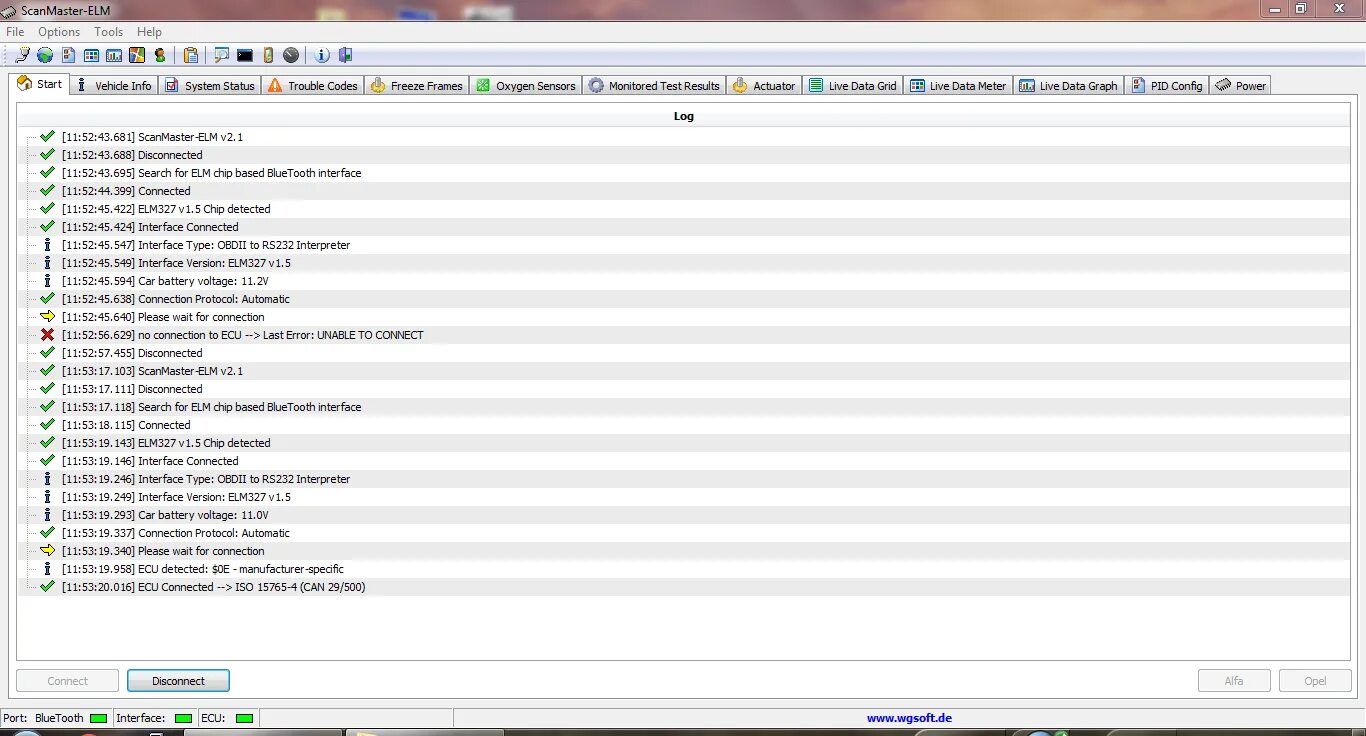1366x736 pixels.
Task: Click the green check beside the ECU Connected entry
Action: click(x=47, y=586)
